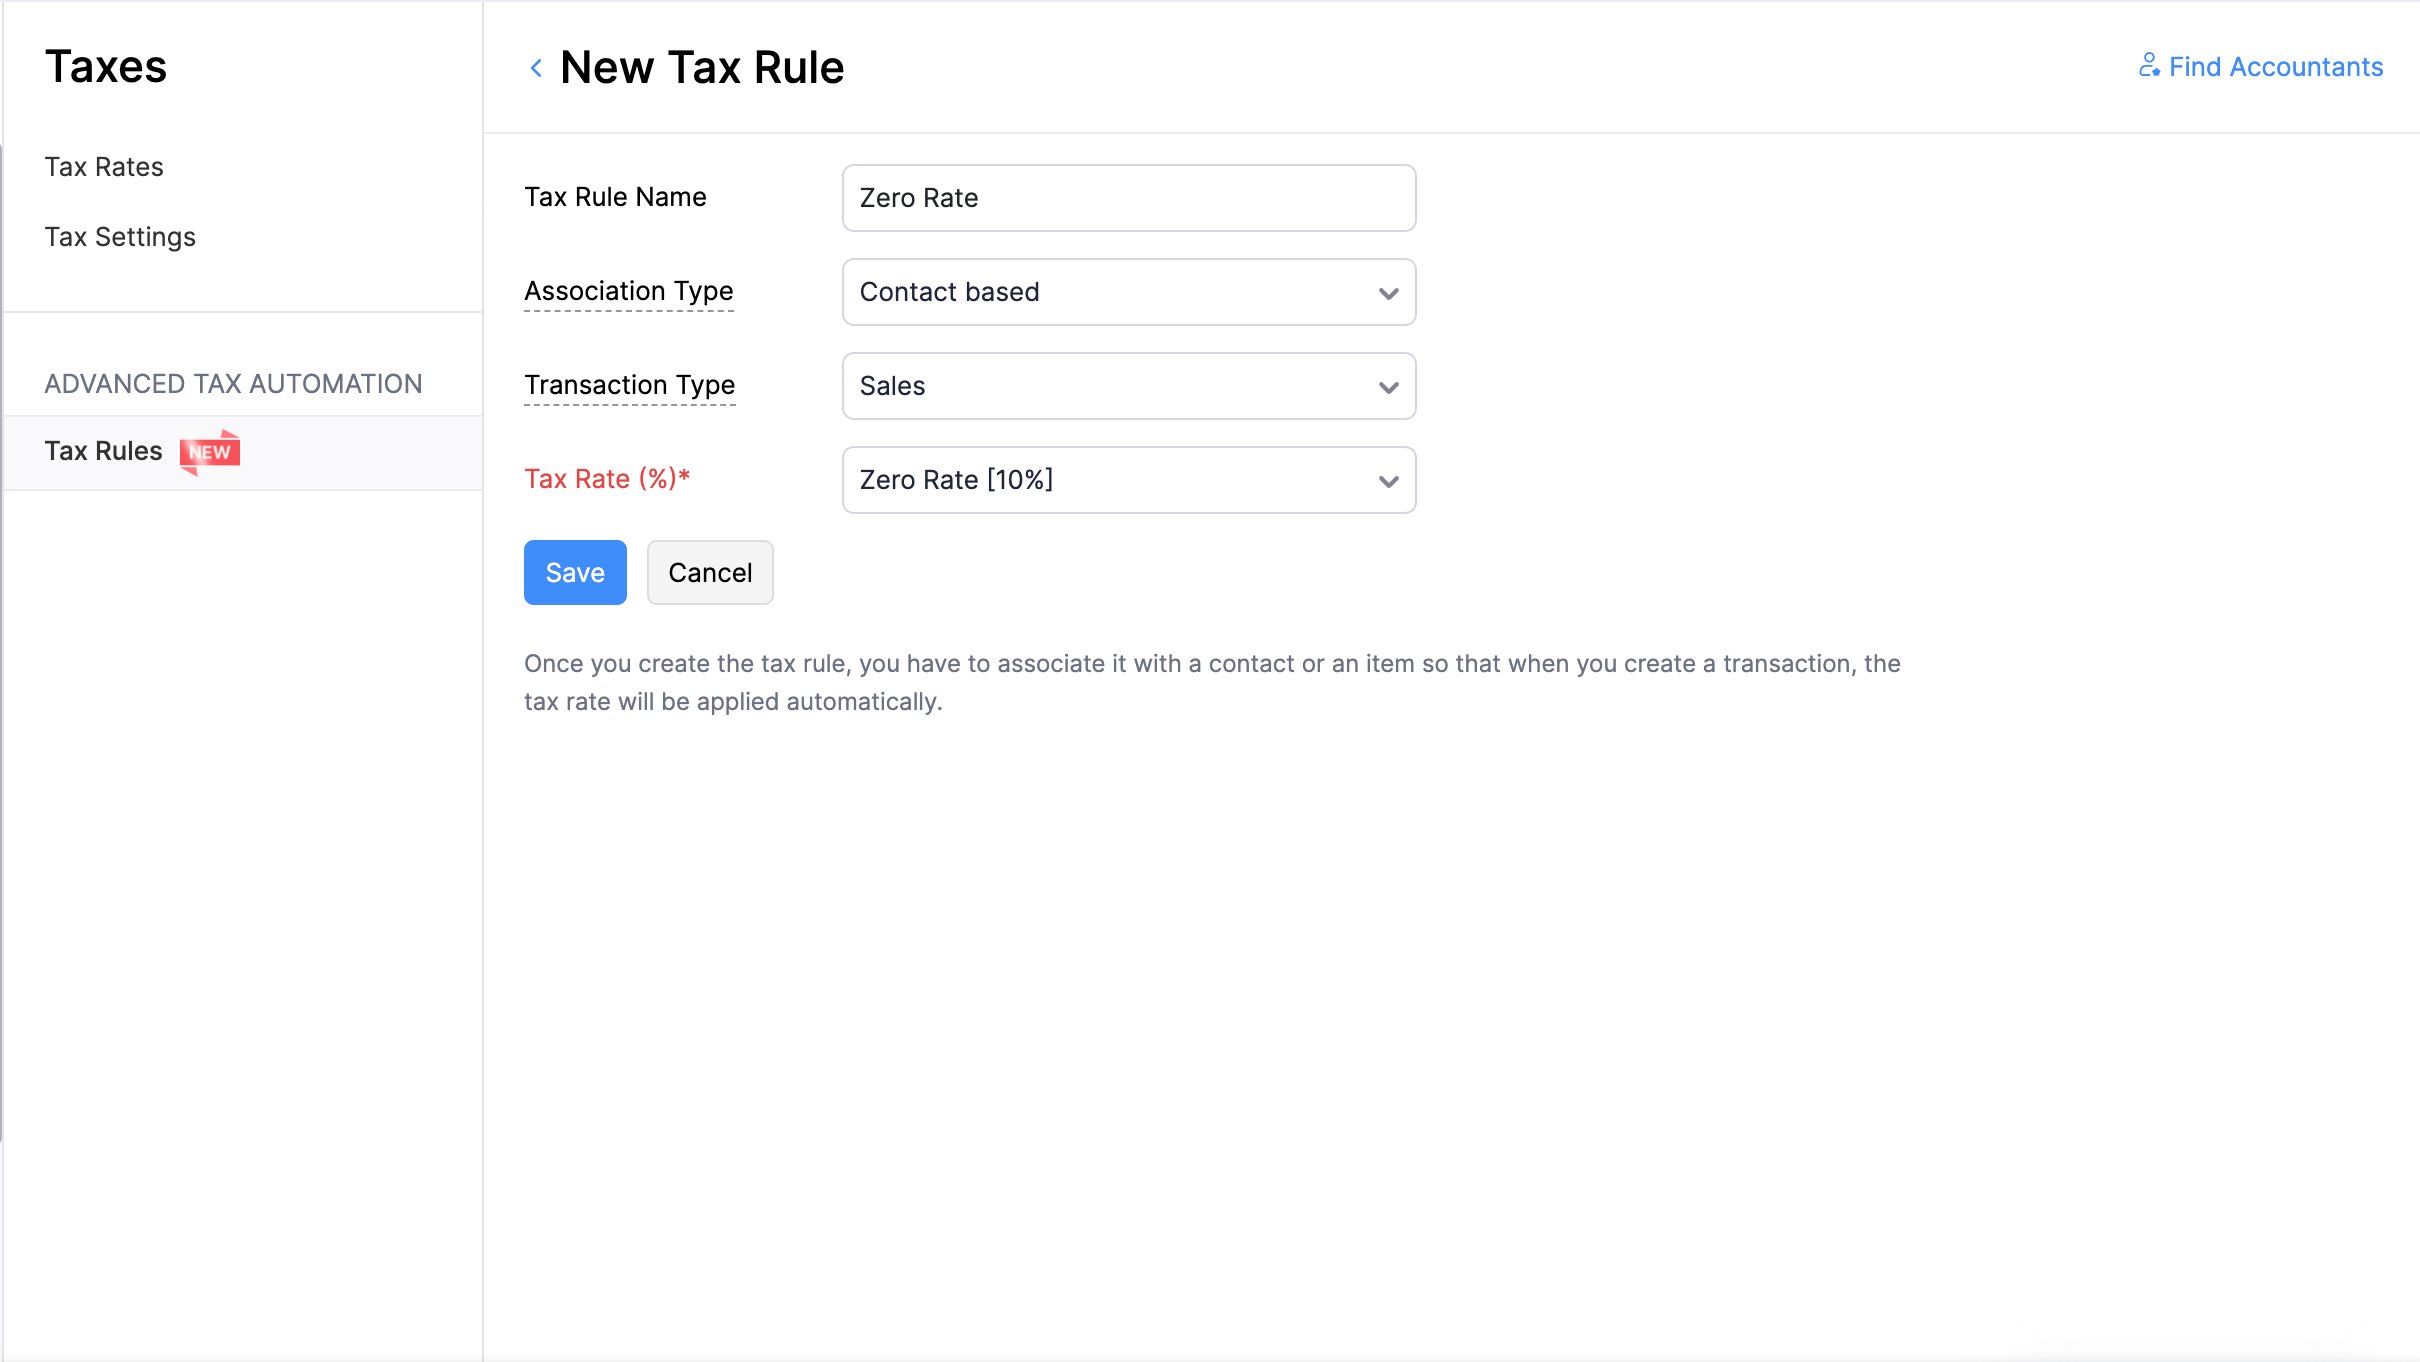The height and width of the screenshot is (1362, 2420).
Task: Select Tax Rules in the sidebar
Action: (103, 451)
